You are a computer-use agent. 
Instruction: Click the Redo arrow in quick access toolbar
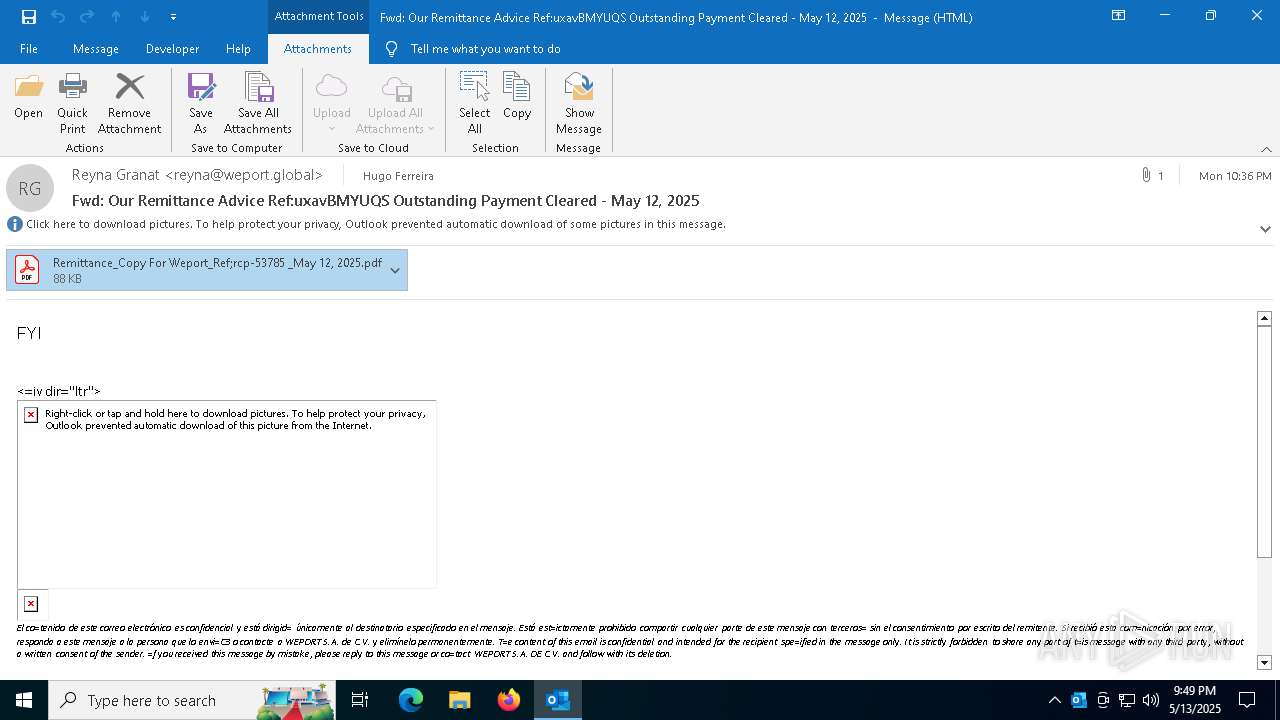(87, 17)
